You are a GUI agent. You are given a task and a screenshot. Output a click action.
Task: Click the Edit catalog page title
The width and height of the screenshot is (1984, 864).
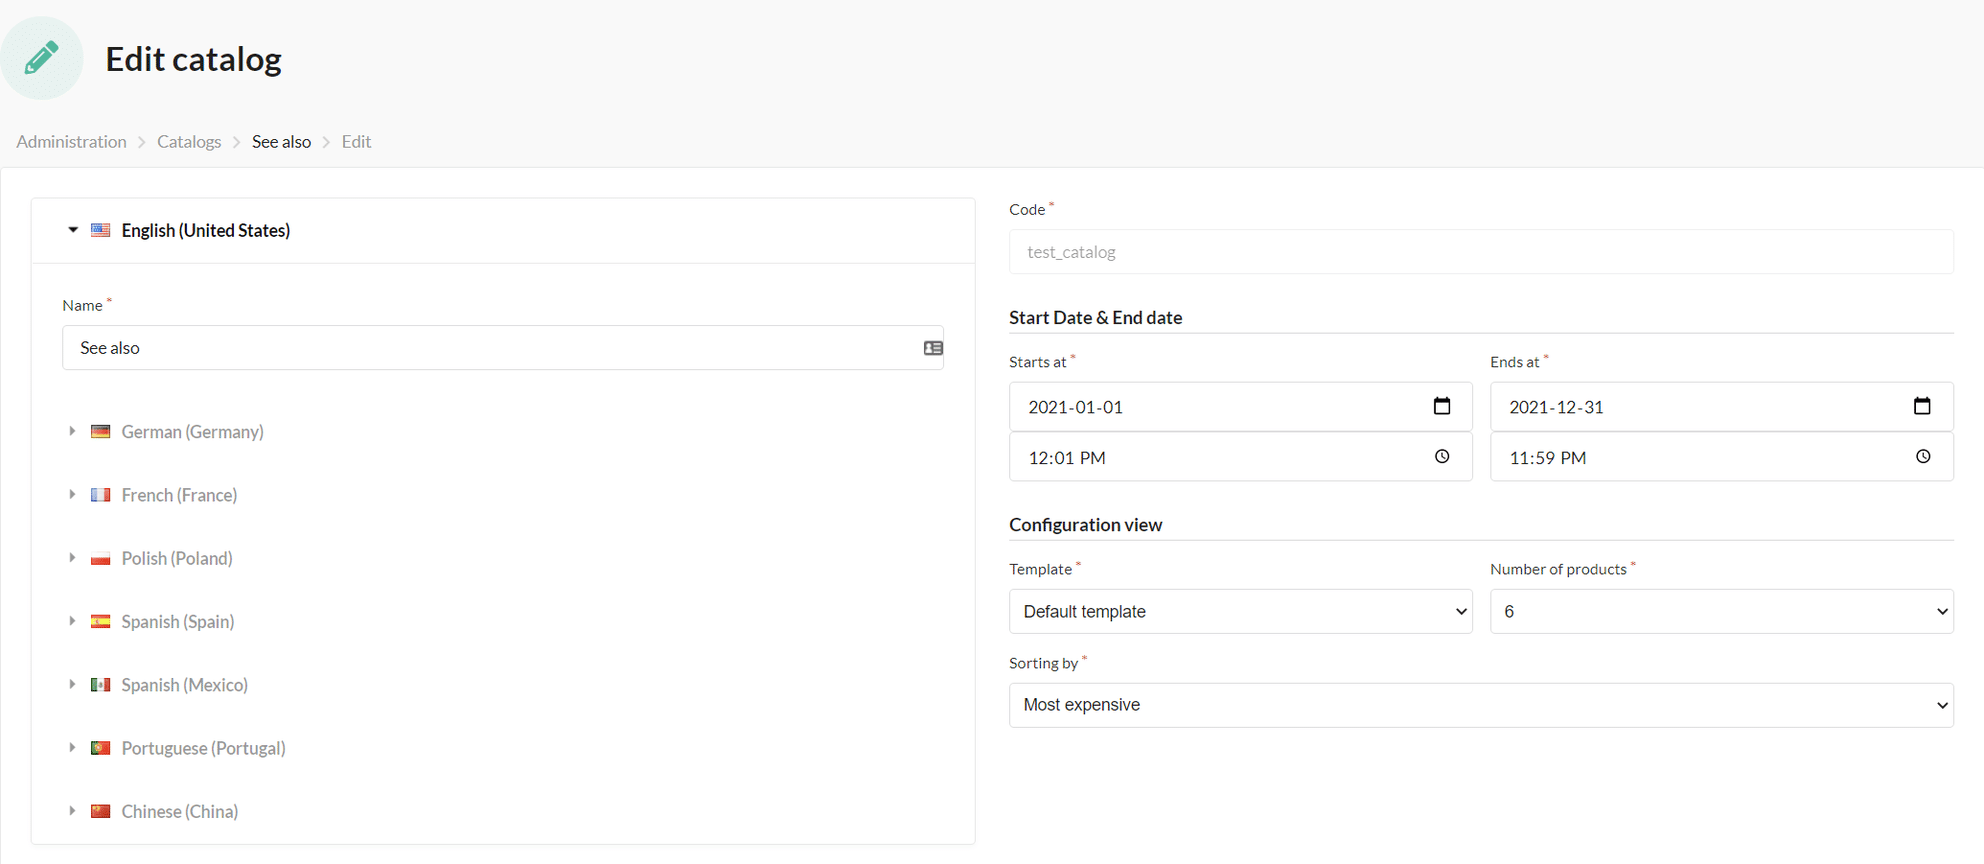coord(194,59)
